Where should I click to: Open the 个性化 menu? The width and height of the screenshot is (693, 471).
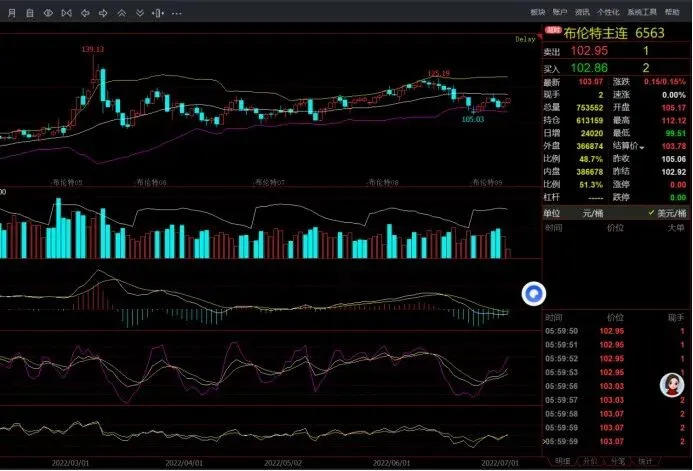(x=608, y=12)
